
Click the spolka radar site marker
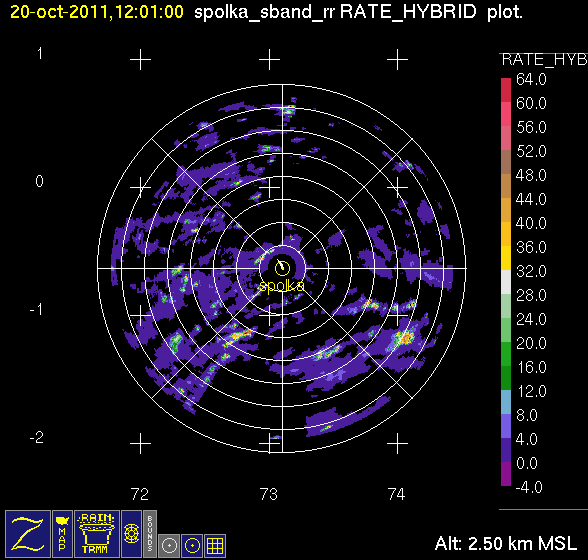coord(282,268)
